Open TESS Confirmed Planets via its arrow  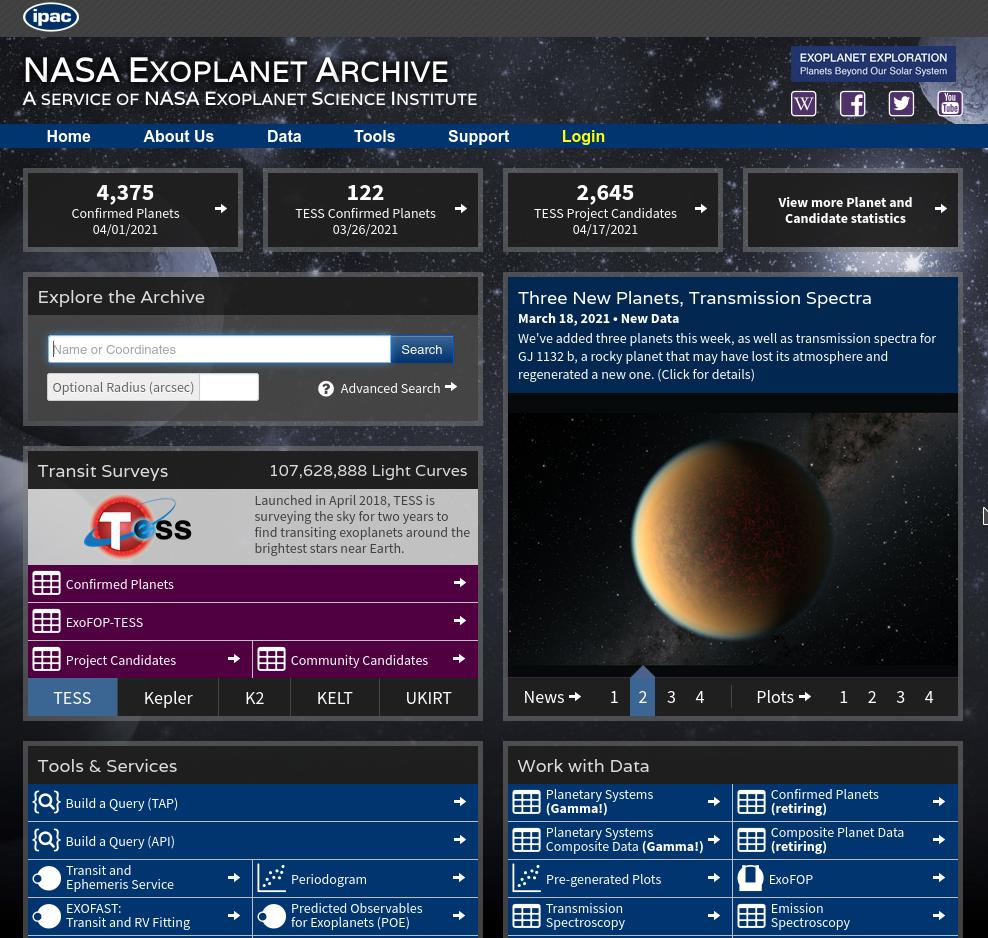pos(461,208)
